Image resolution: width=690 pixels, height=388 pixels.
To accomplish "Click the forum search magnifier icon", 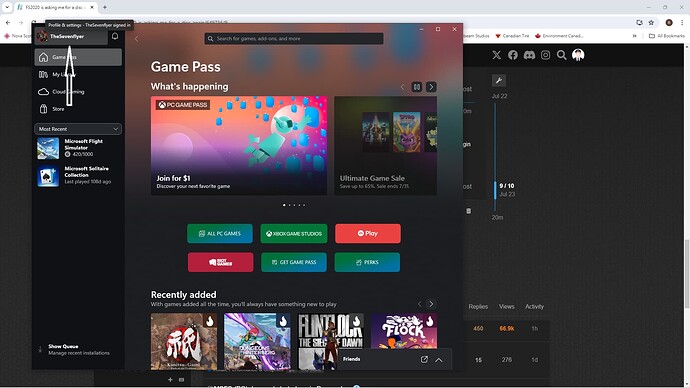I will pyautogui.click(x=562, y=55).
